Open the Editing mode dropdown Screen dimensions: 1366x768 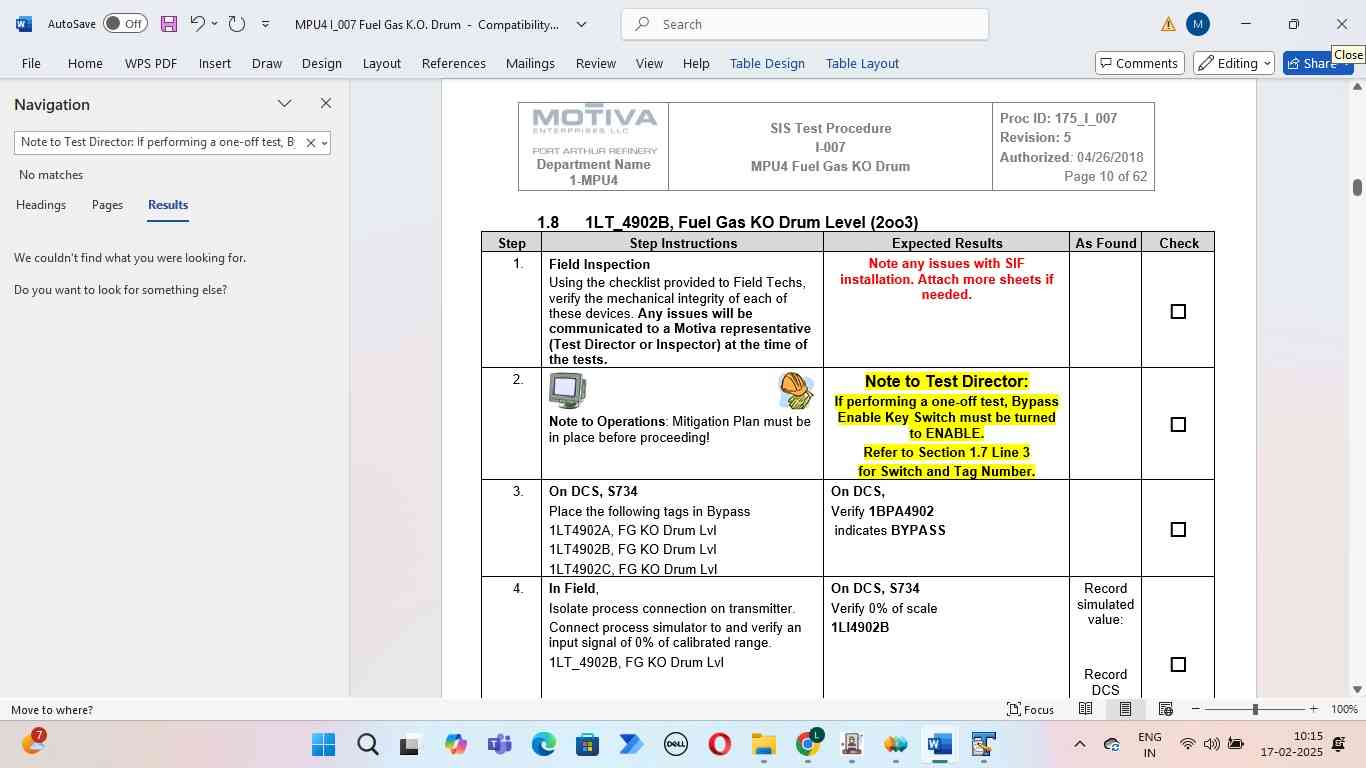click(x=1235, y=63)
